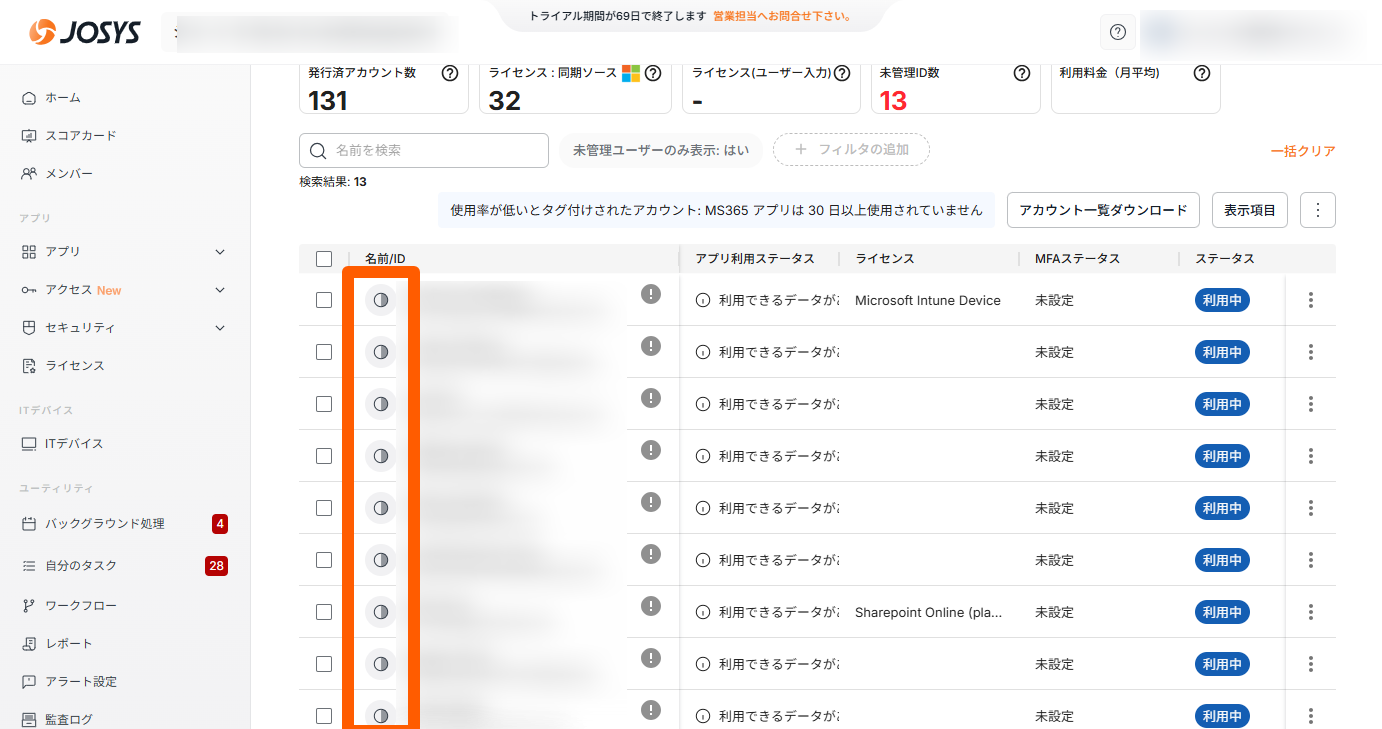This screenshot has width=1382, height=729.
Task: Click 一括クリア link to clear filters
Action: pos(1302,151)
